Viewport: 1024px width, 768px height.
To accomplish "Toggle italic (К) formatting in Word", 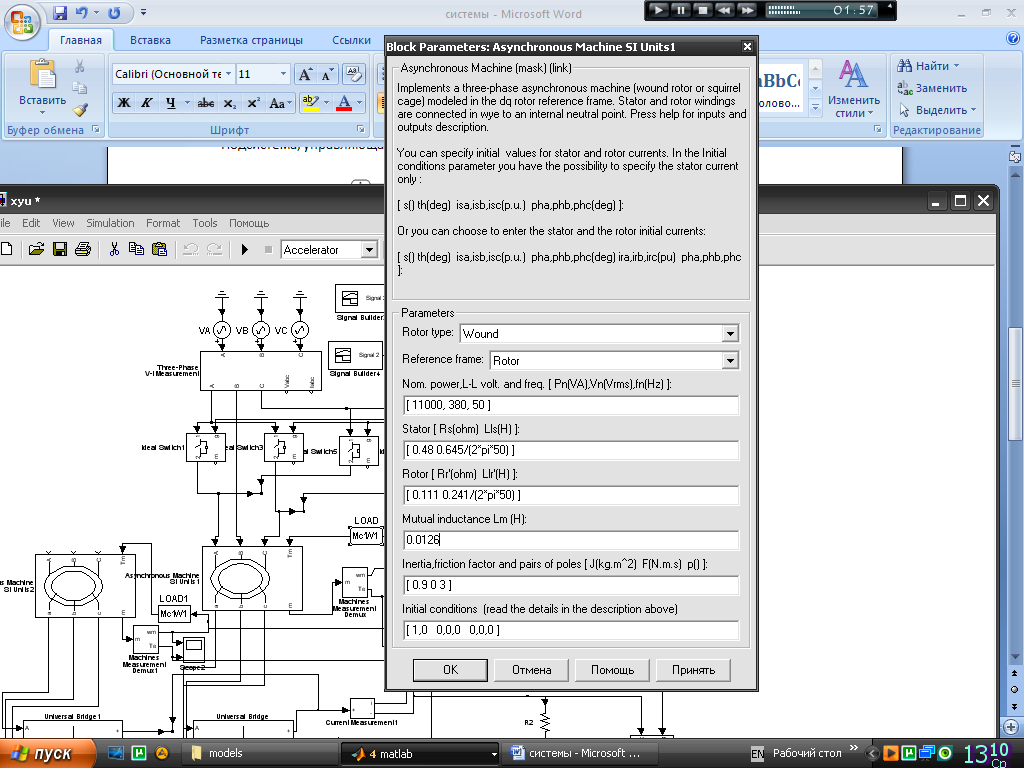I will tap(146, 103).
